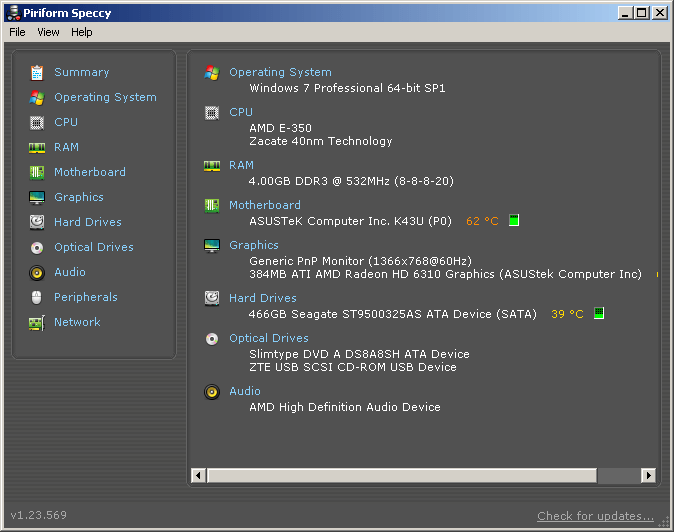Click the Summary clipboard icon in the sidebar
Viewport: 674px width, 532px height.
coord(37,73)
